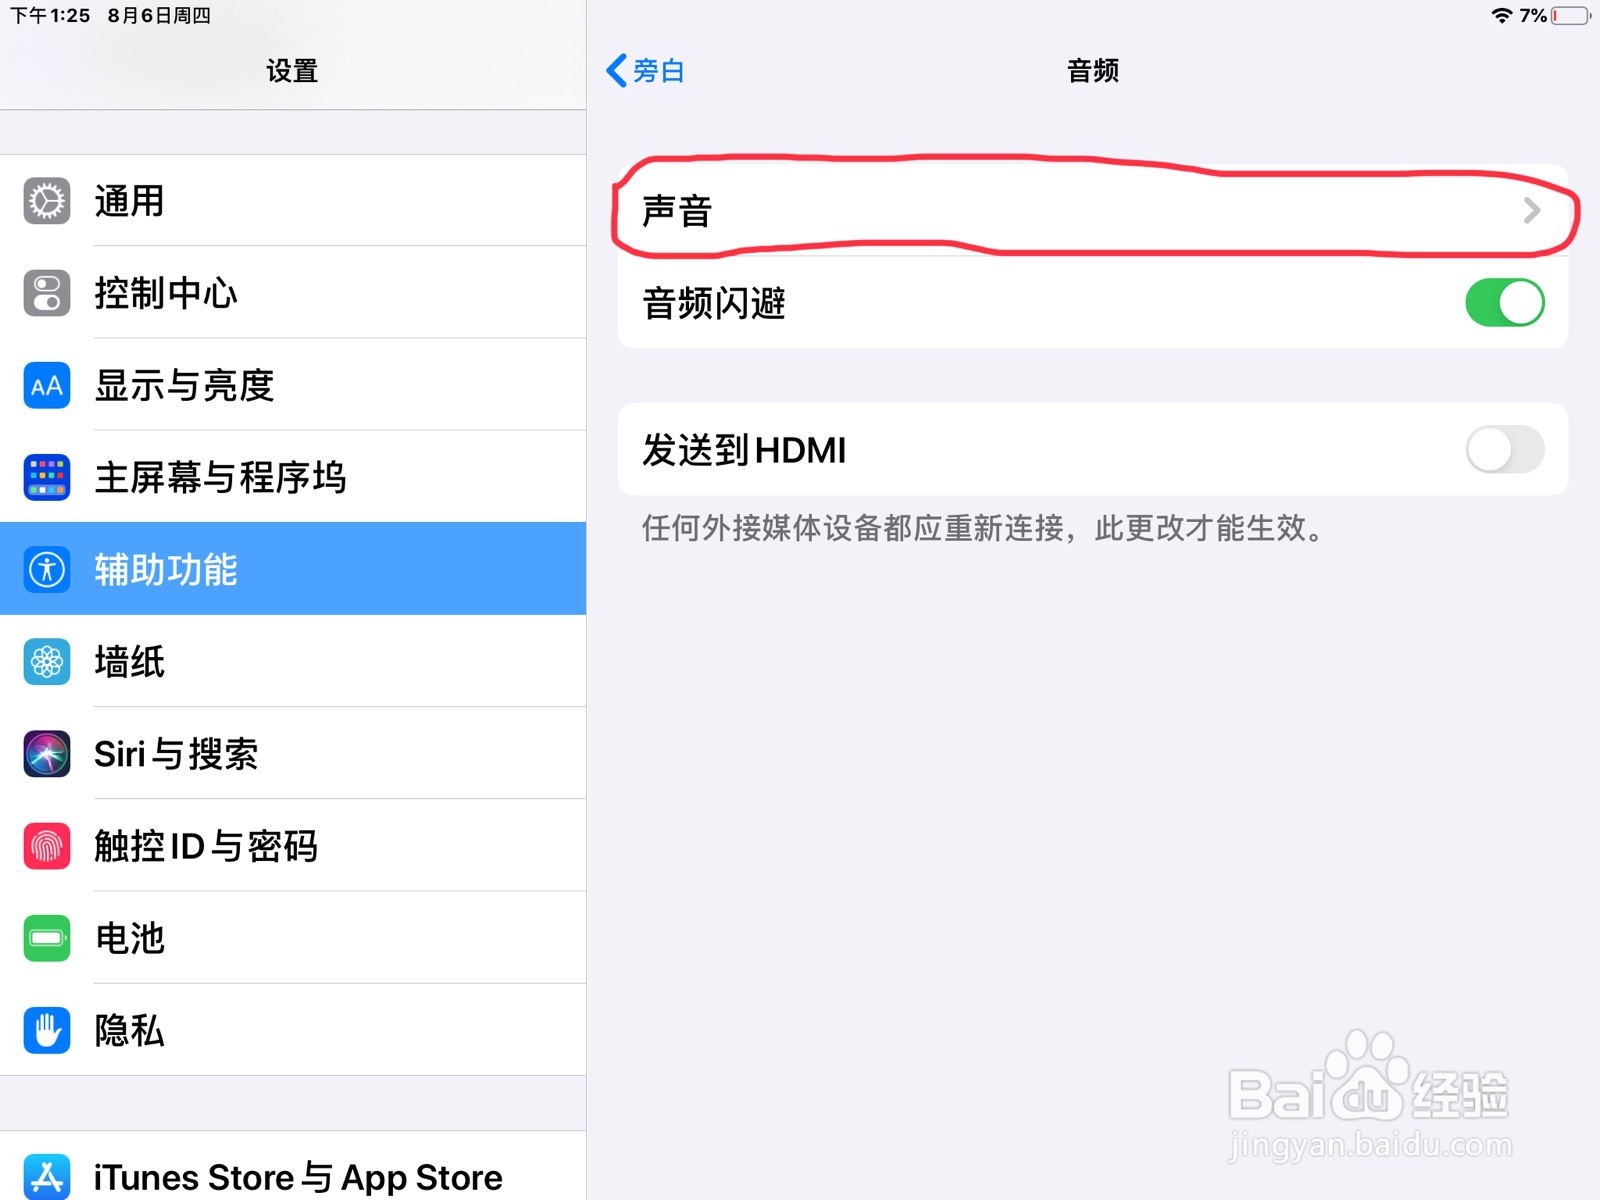Open the 显示与亮度 AA icon
The height and width of the screenshot is (1200, 1600).
[x=47, y=386]
